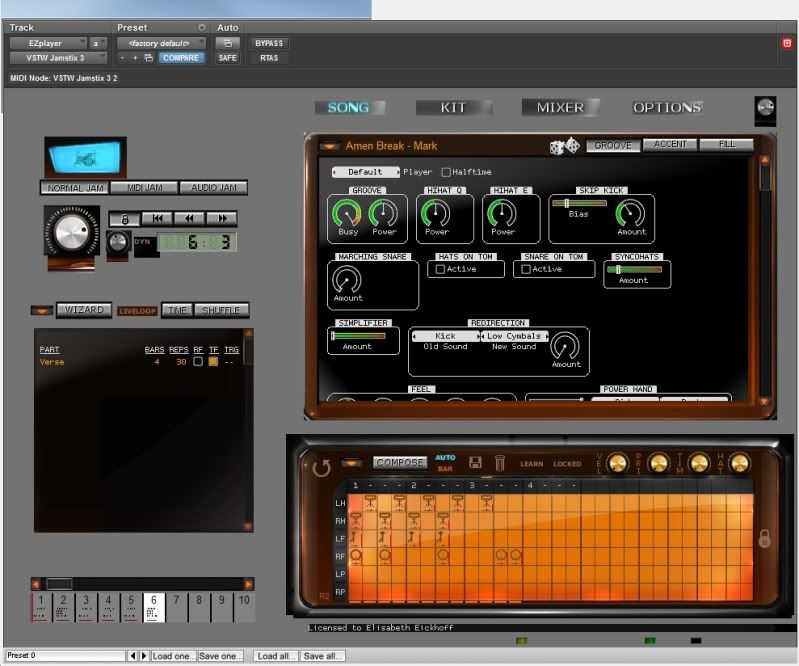Open the factory default preset dropdown

tap(161, 43)
